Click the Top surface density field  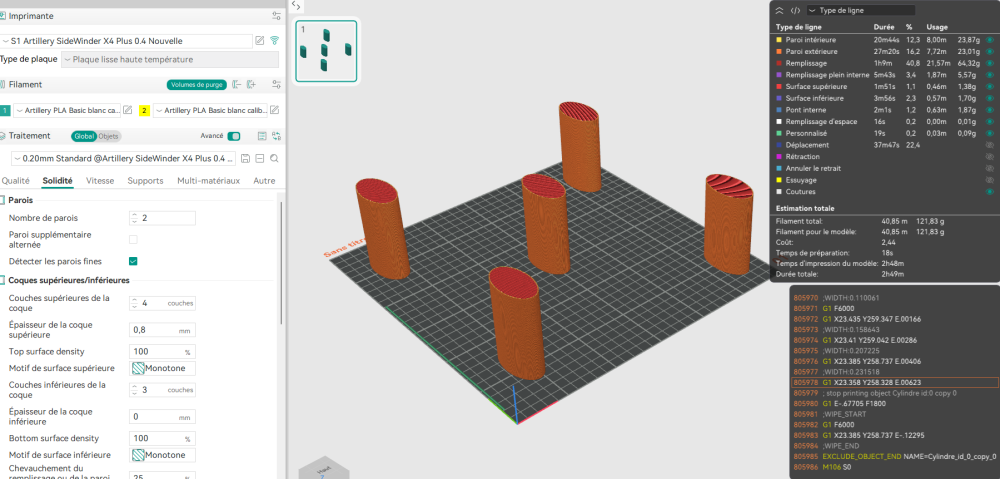coord(163,351)
